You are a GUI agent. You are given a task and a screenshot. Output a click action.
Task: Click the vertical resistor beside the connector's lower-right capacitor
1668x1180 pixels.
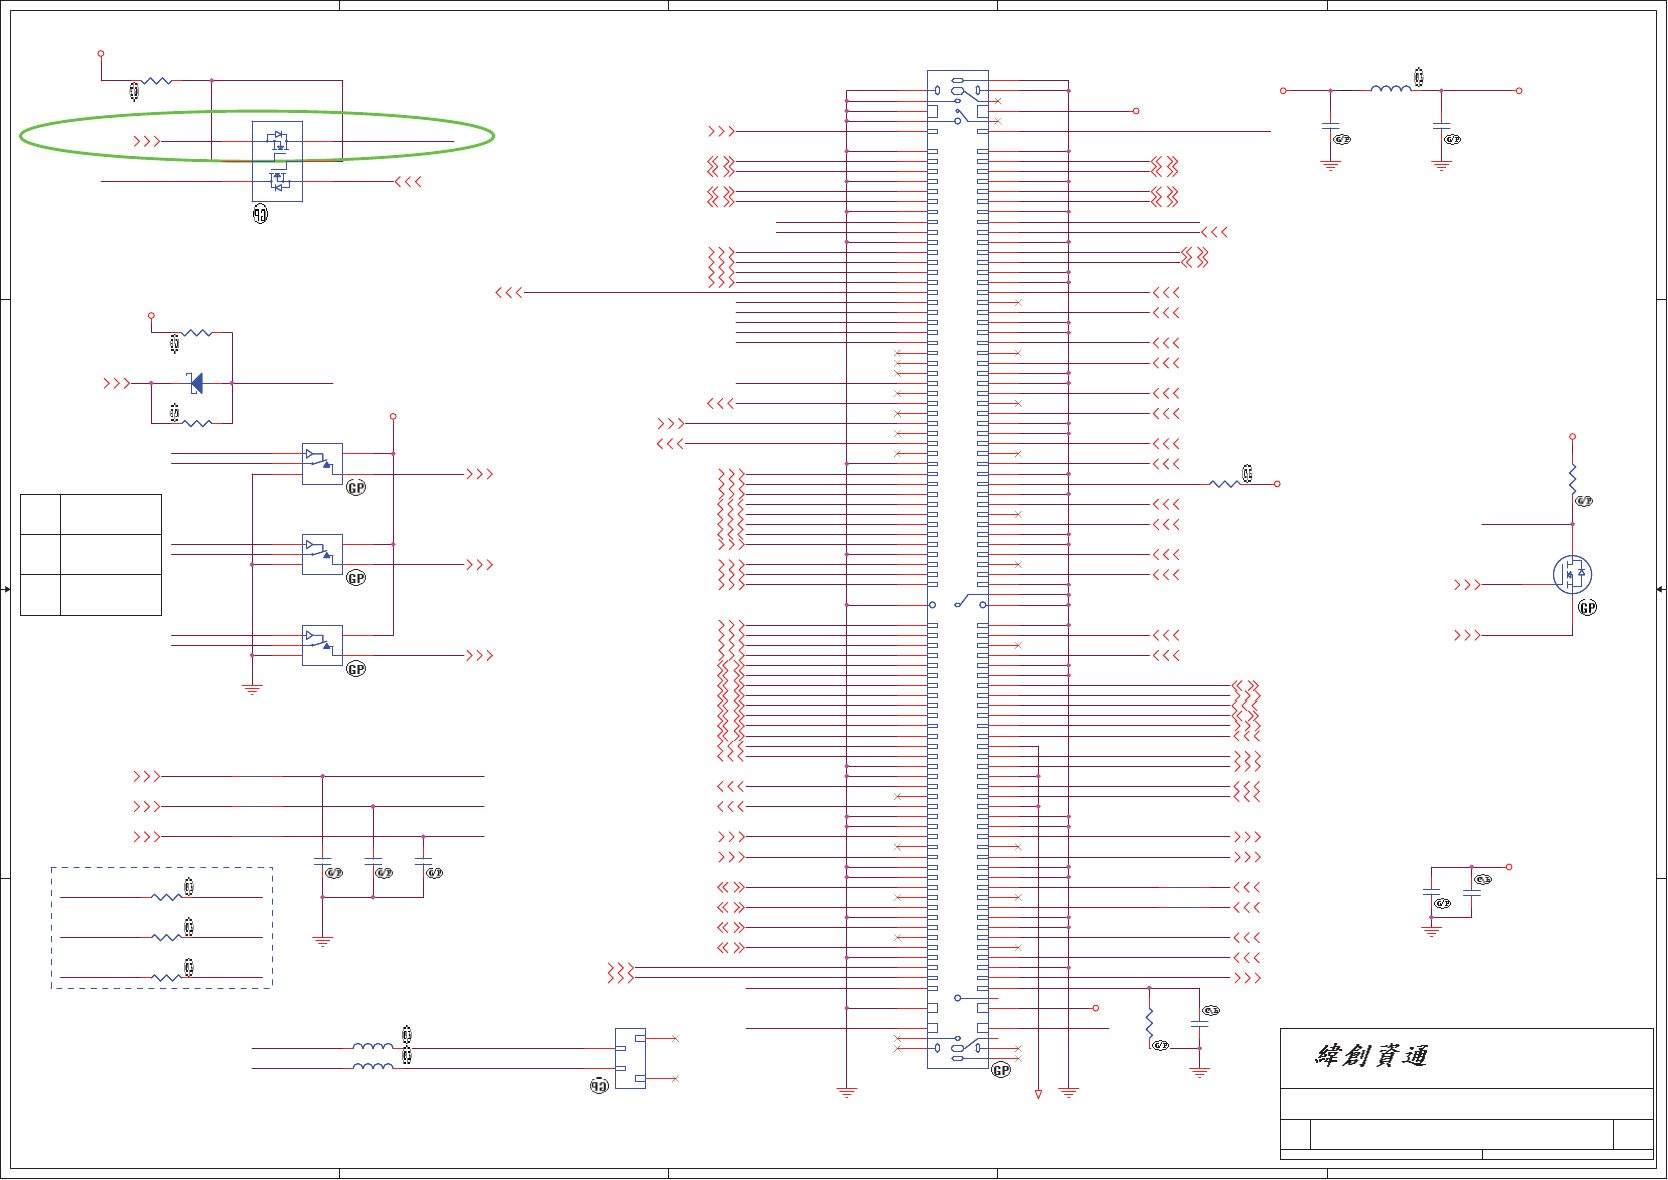pyautogui.click(x=1149, y=1023)
